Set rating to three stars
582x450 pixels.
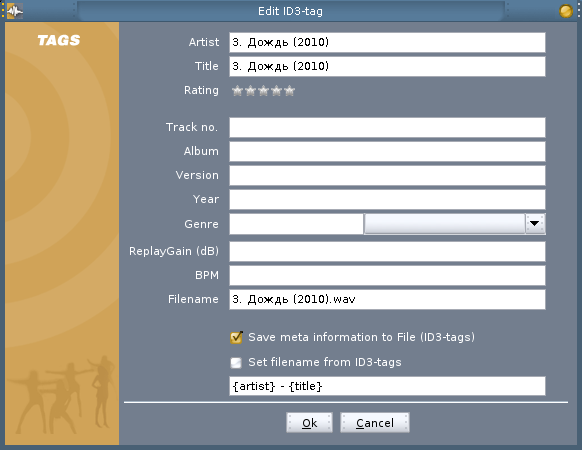click(x=264, y=91)
